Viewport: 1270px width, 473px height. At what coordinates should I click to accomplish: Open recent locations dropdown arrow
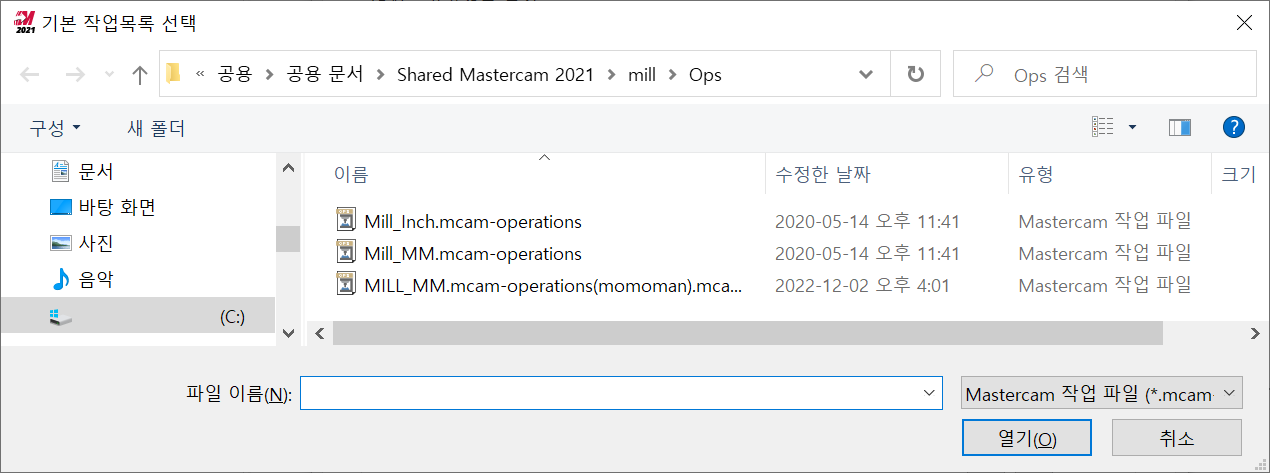[x=109, y=76]
